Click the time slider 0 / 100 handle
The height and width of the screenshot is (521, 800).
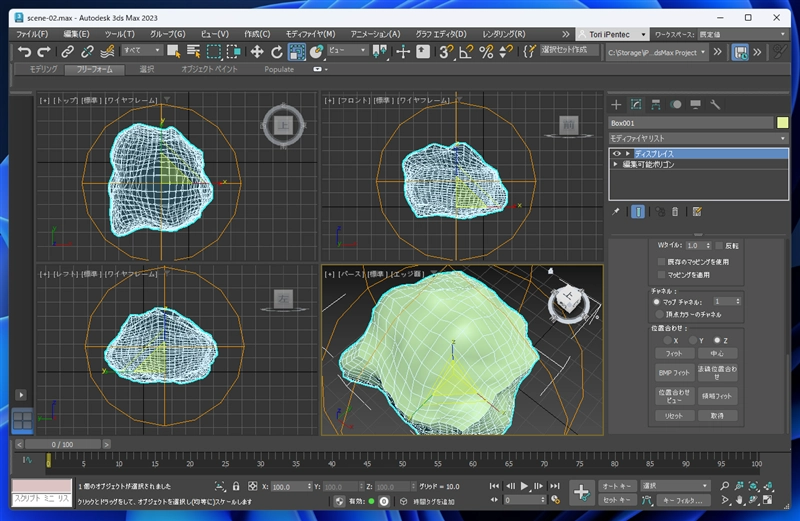point(62,444)
